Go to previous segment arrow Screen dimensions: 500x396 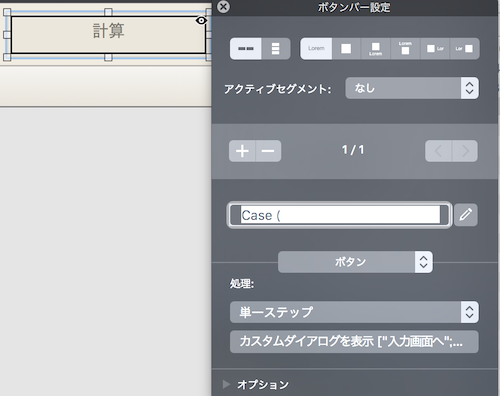tap(438, 151)
